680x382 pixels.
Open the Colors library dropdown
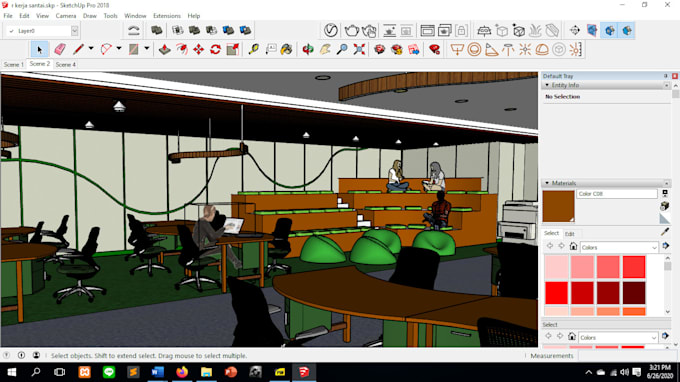pyautogui.click(x=619, y=247)
